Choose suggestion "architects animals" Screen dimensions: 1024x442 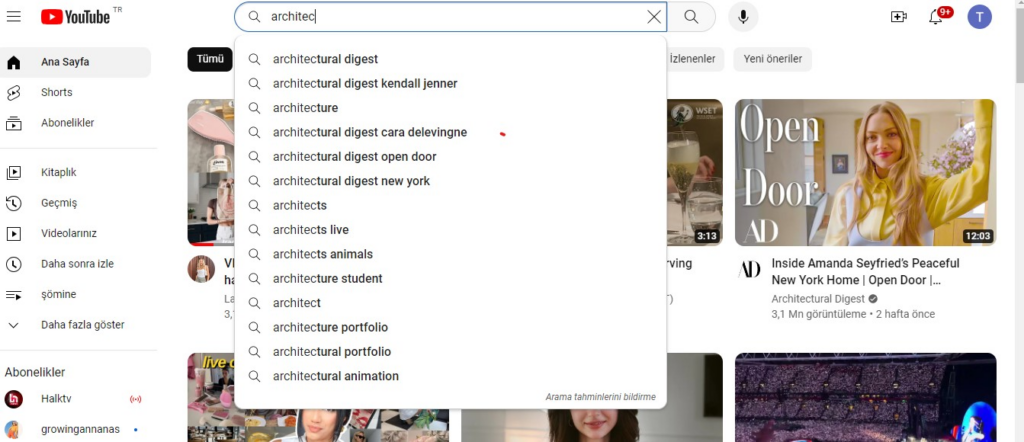tap(451, 254)
